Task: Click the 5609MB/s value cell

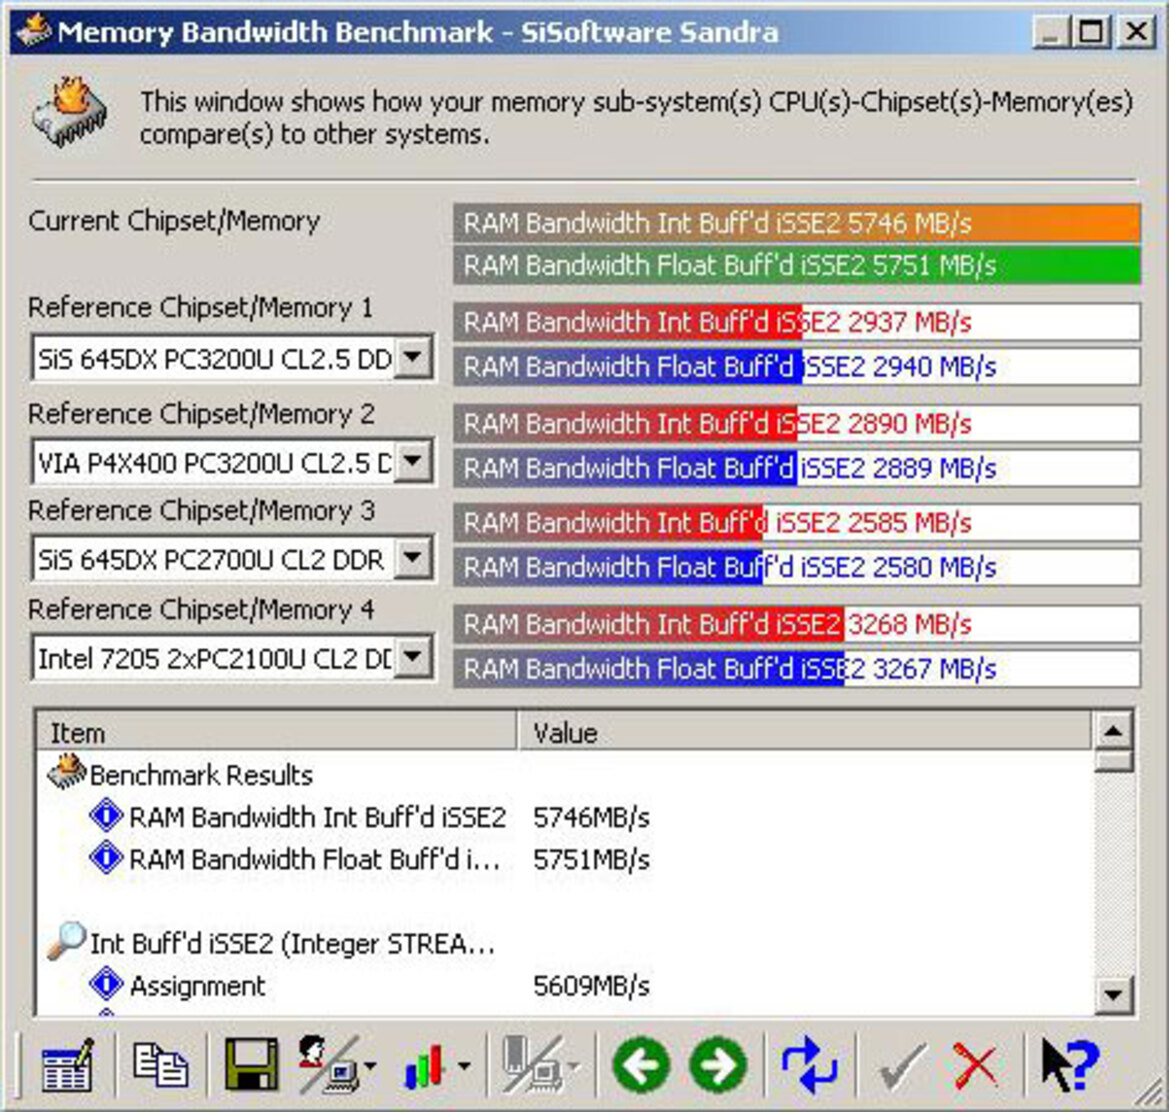Action: (591, 987)
